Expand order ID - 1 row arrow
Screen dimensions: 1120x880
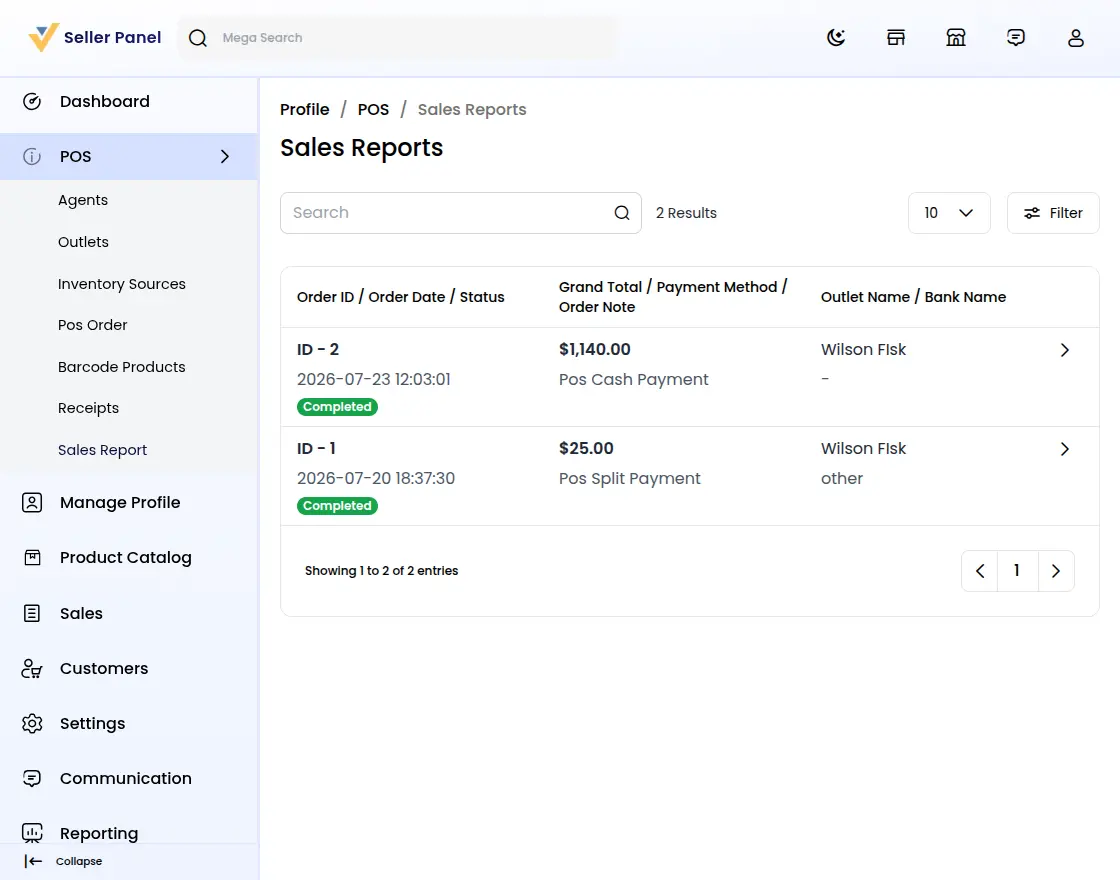click(x=1065, y=449)
